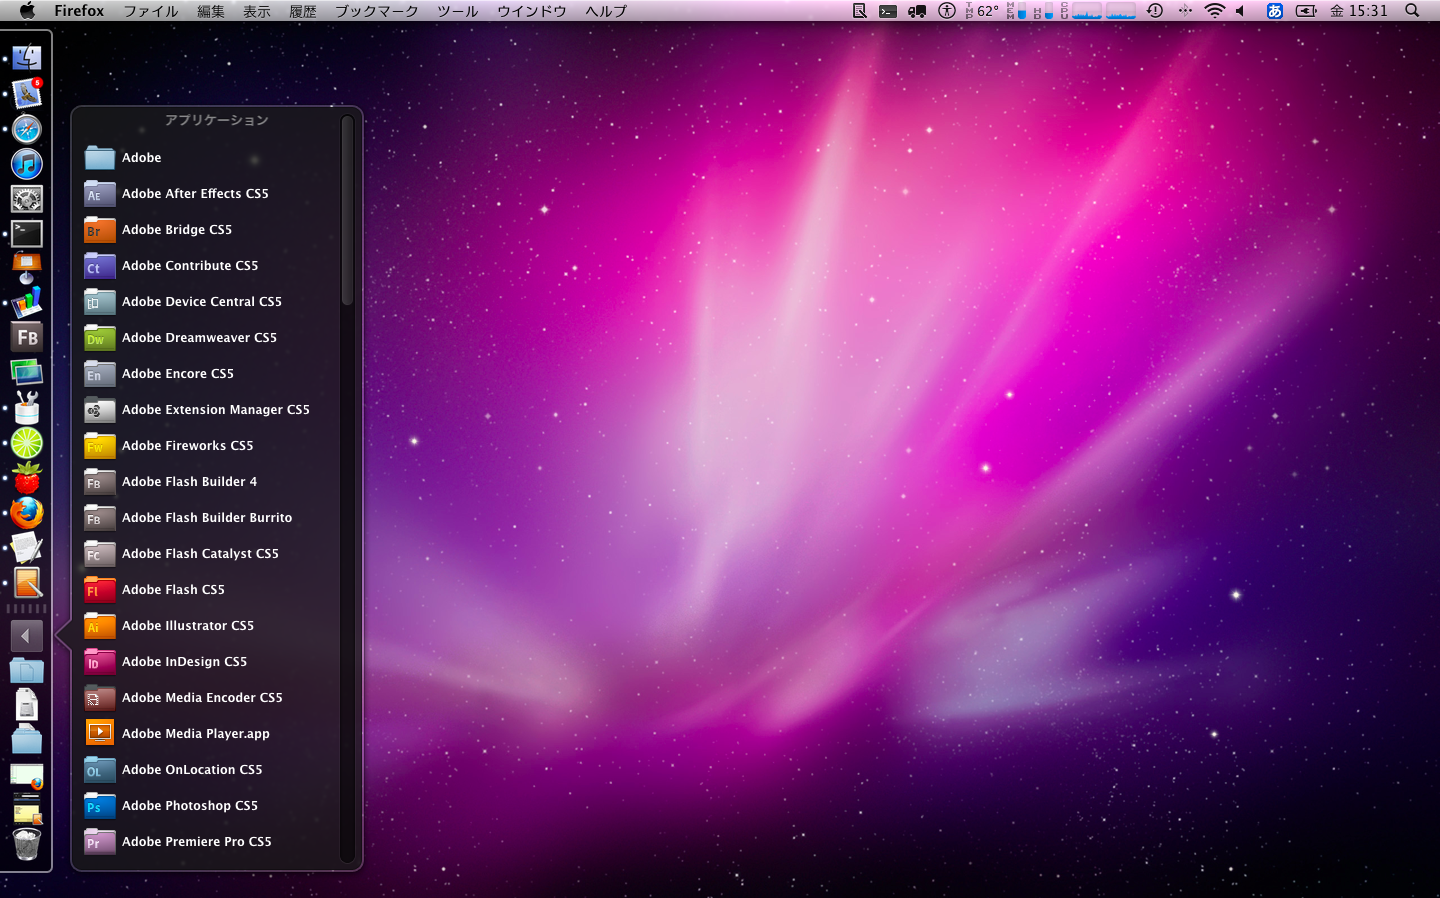Open the Adobe folder in the stack

click(141, 158)
